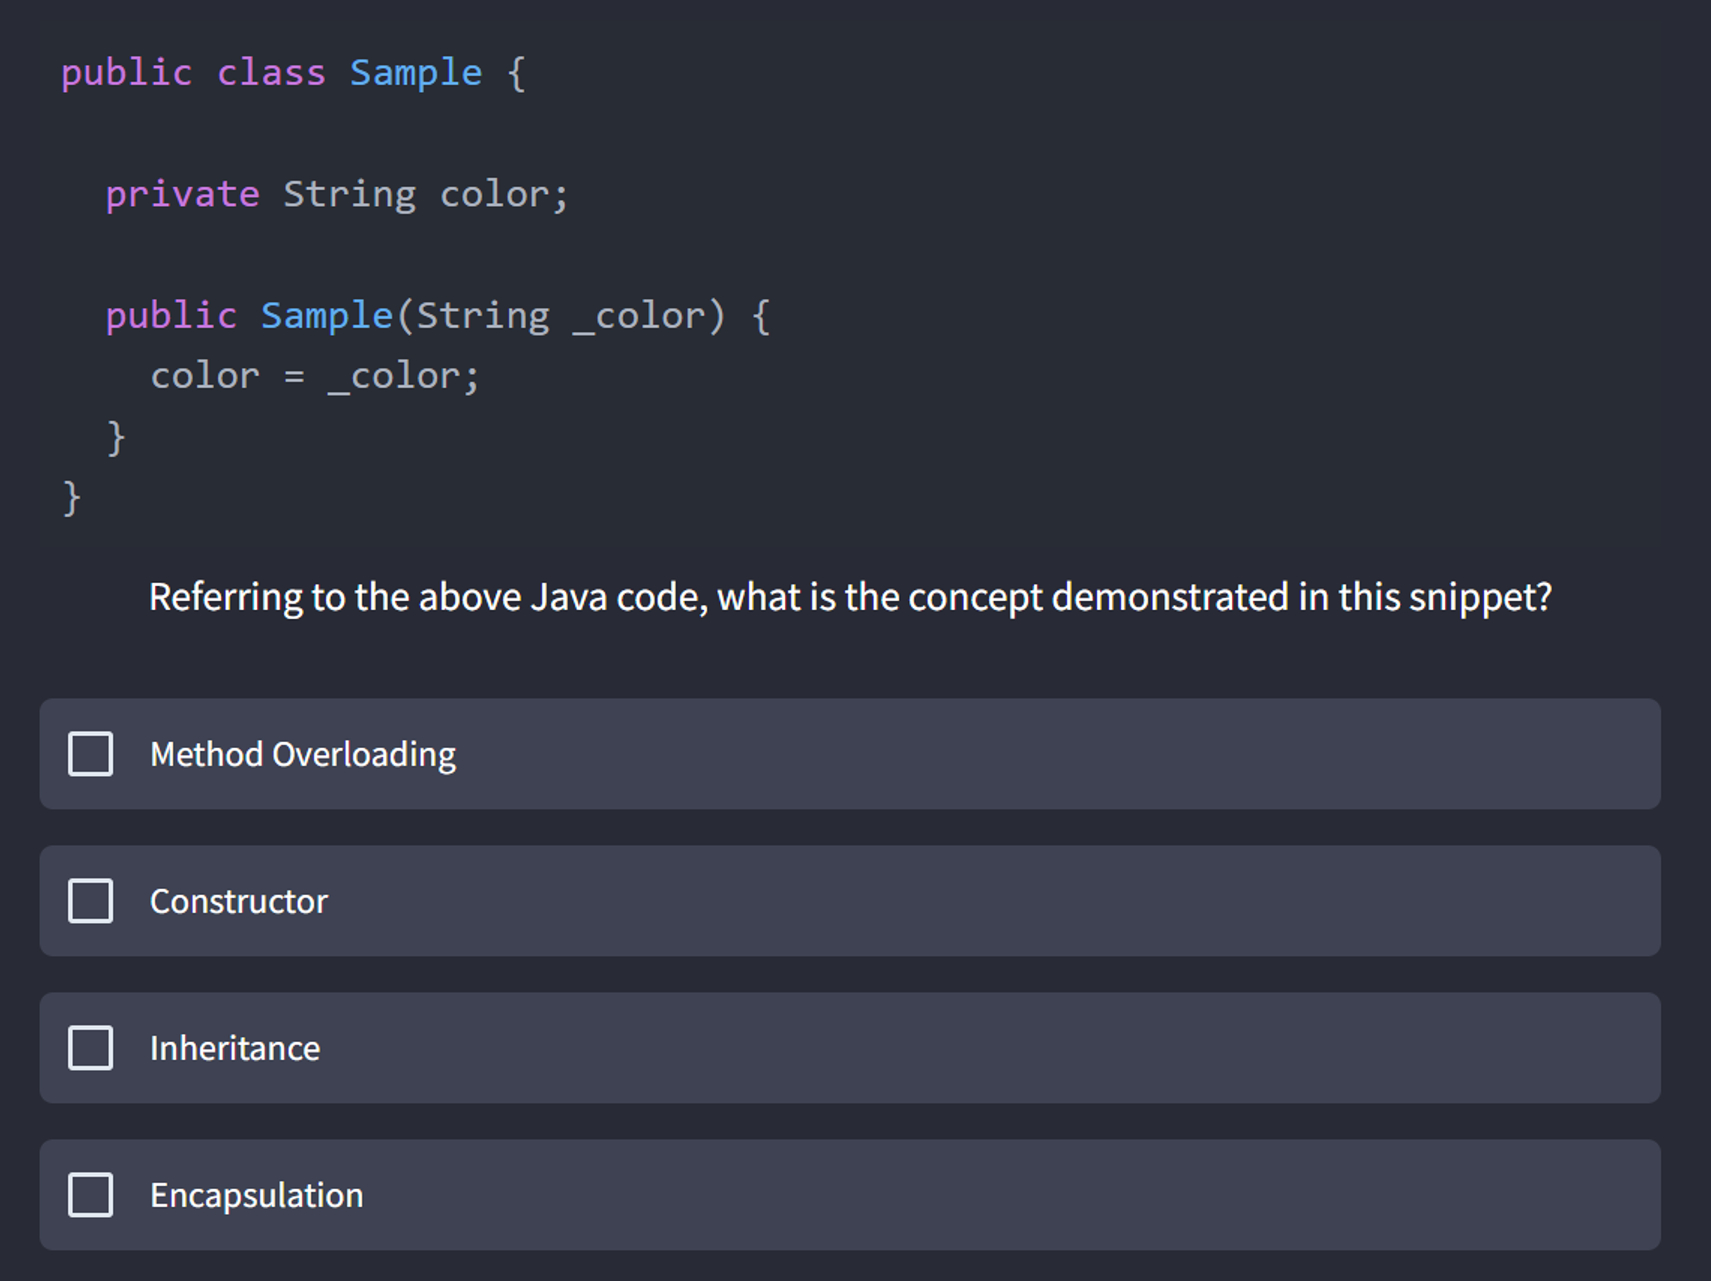The height and width of the screenshot is (1281, 1711).
Task: Check the Inheritance checkbox
Action: click(90, 1048)
